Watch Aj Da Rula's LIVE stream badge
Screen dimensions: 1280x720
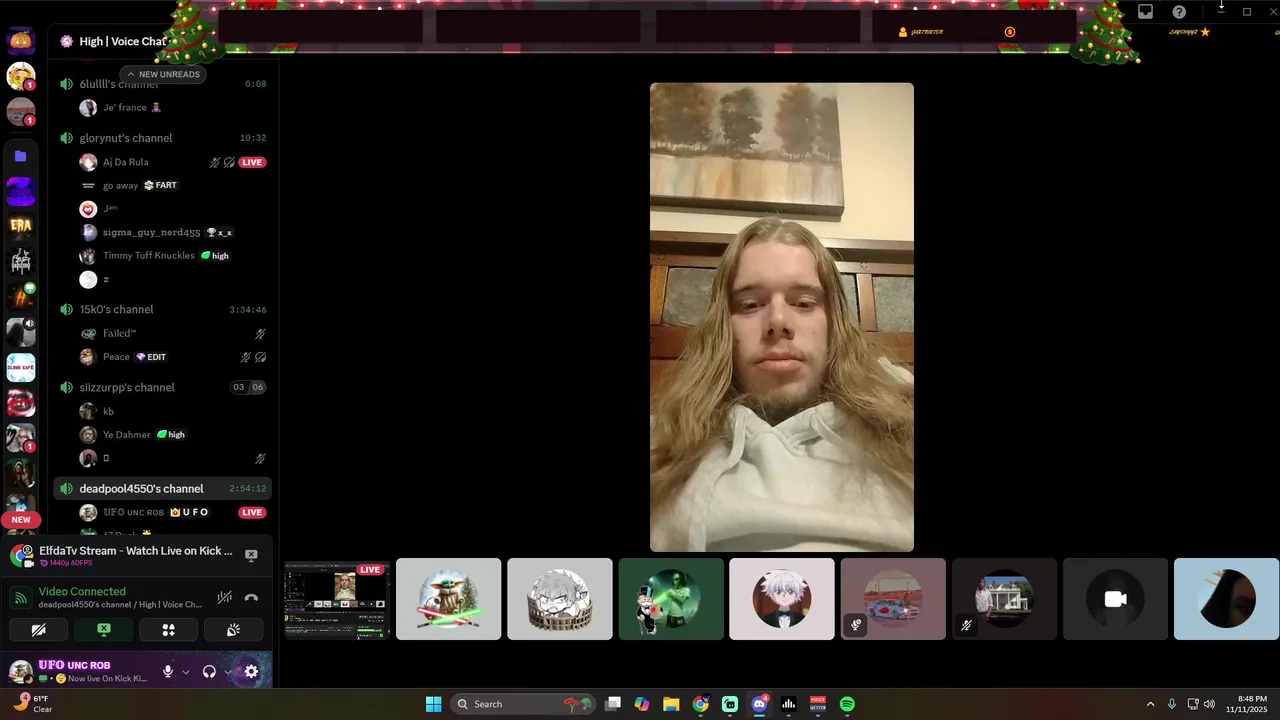tap(252, 162)
